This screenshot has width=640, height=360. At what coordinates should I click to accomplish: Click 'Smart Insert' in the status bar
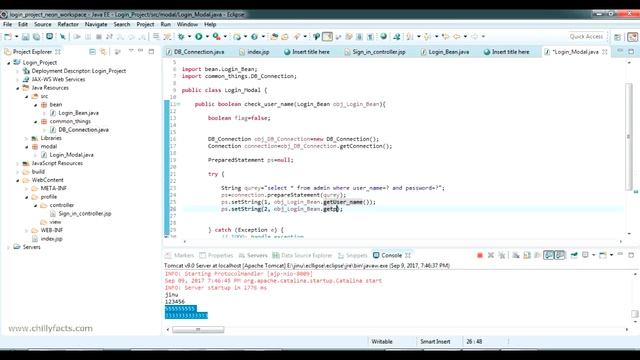(x=435, y=342)
